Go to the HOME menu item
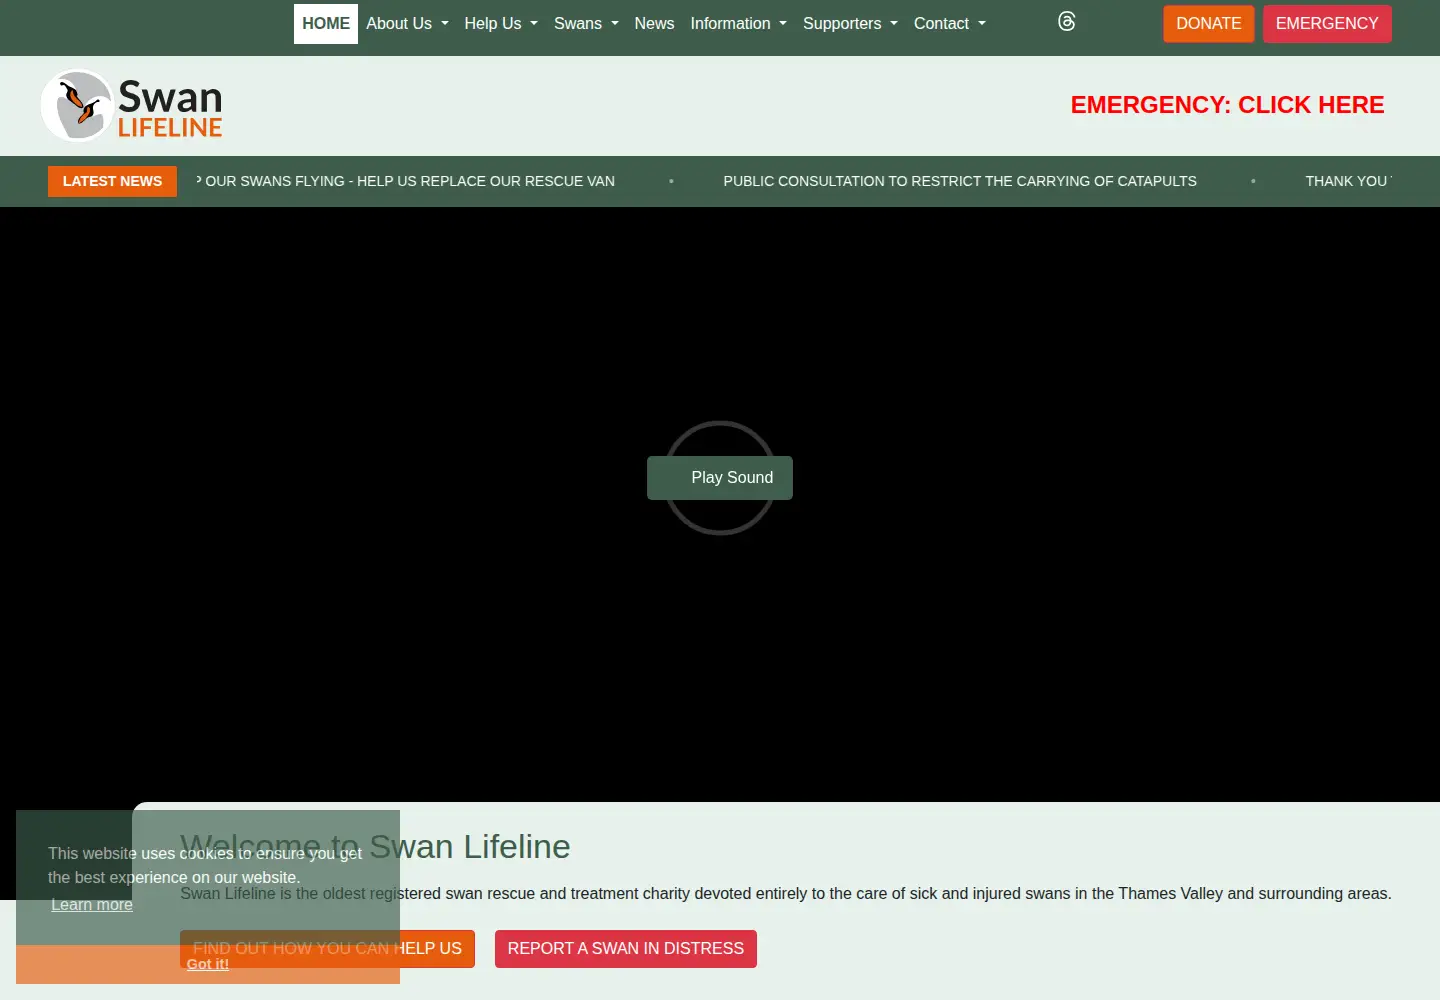Viewport: 1440px width, 1000px height. 326,24
